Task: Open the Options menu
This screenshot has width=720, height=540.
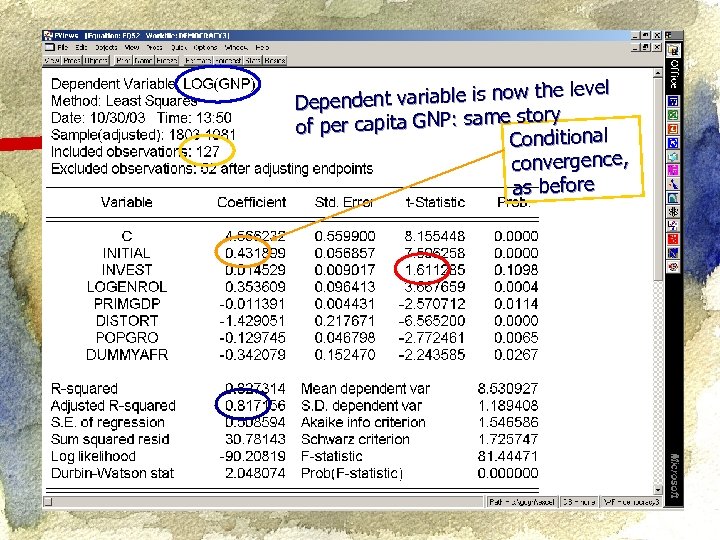Action: pyautogui.click(x=205, y=47)
